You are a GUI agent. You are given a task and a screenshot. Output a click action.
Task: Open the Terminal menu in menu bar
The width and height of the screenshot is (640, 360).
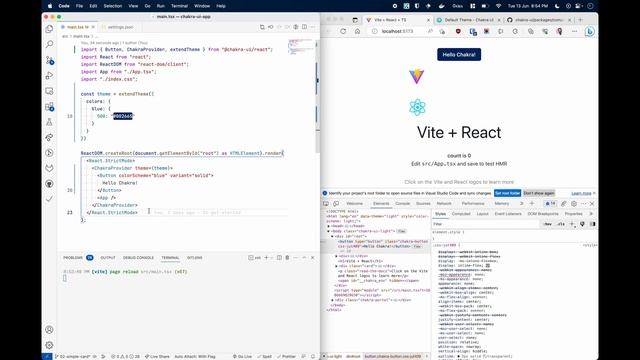179,6
